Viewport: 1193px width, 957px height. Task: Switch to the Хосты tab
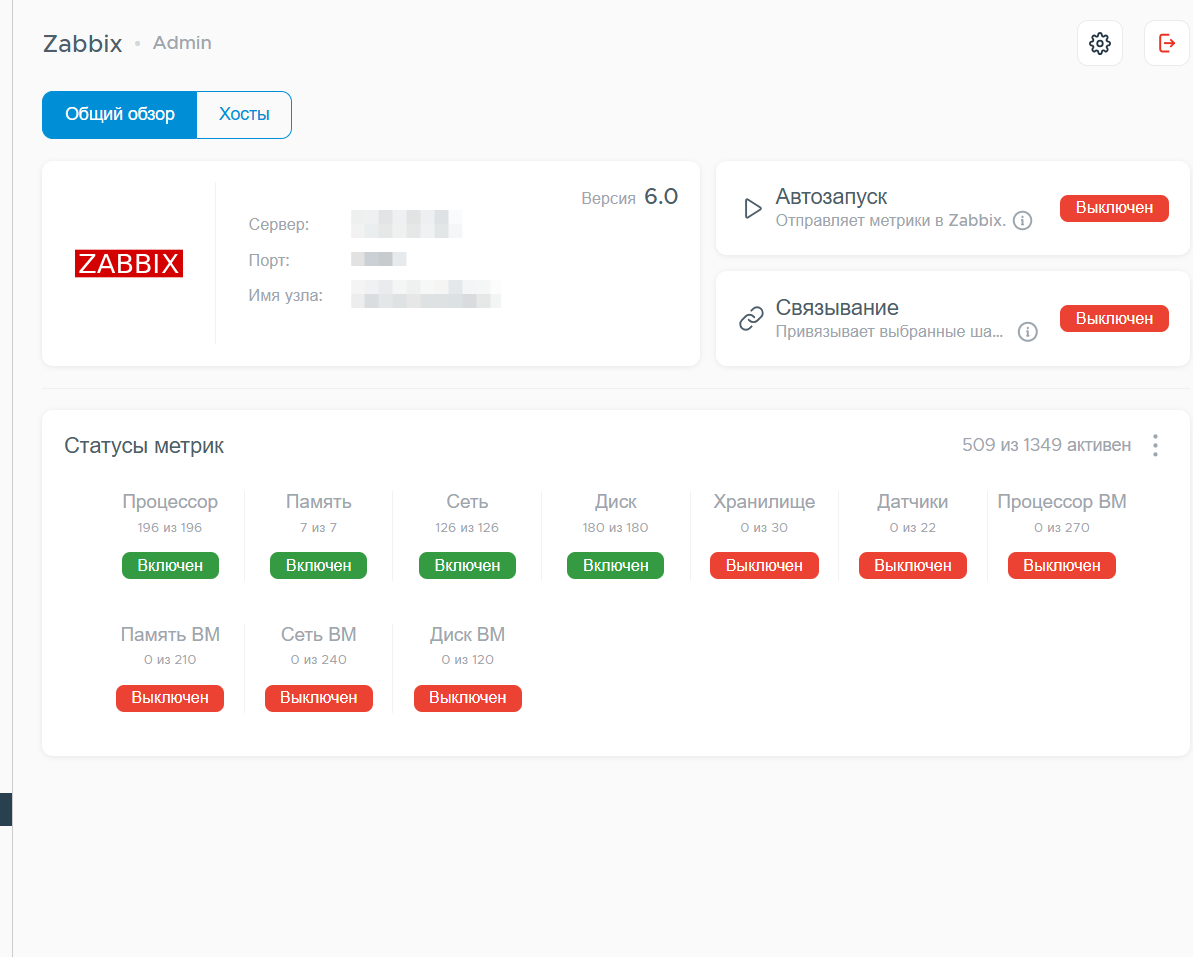pos(244,114)
